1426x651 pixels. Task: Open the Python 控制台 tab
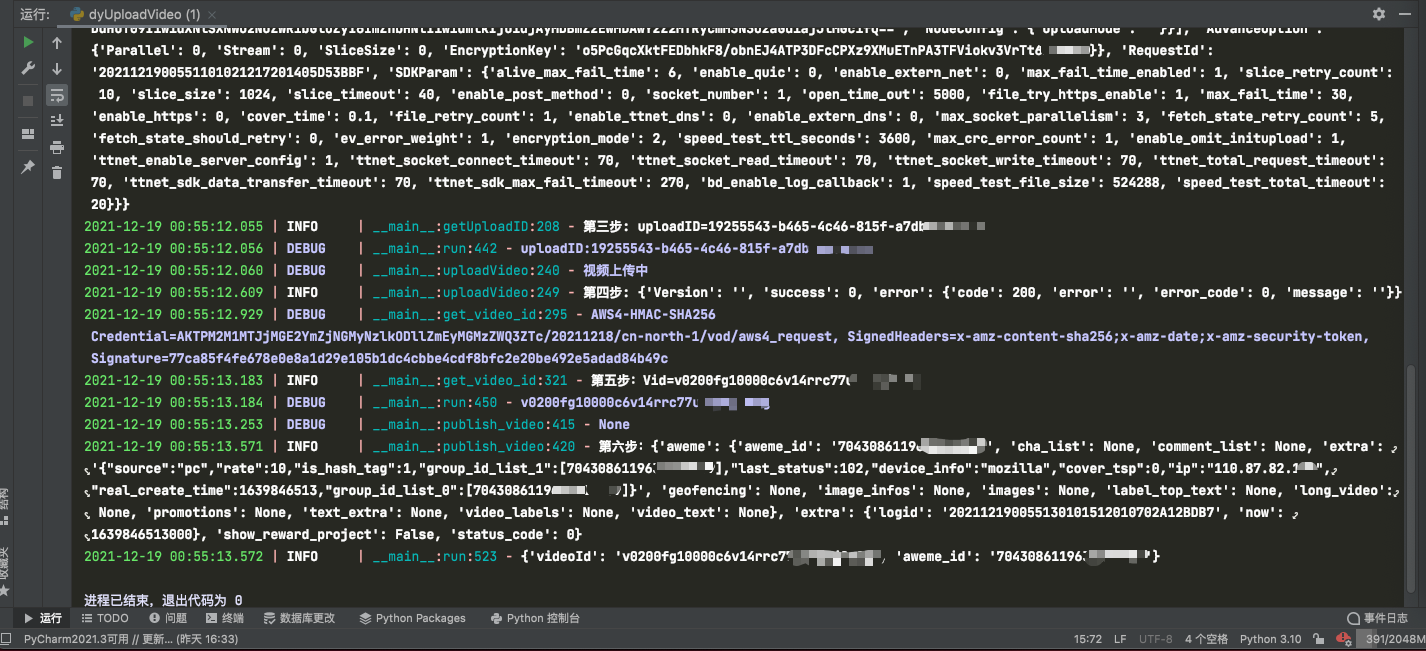tap(535, 618)
